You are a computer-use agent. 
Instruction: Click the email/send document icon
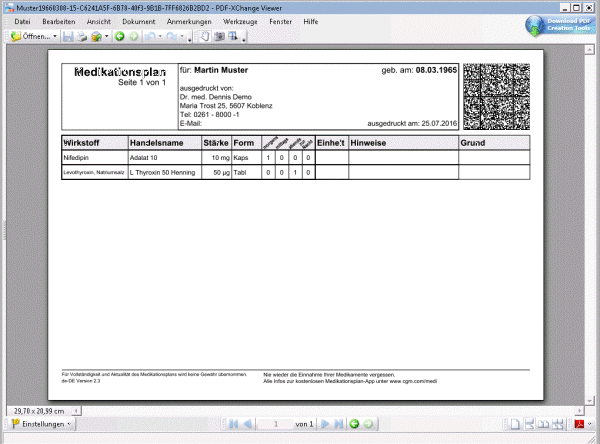click(x=96, y=36)
